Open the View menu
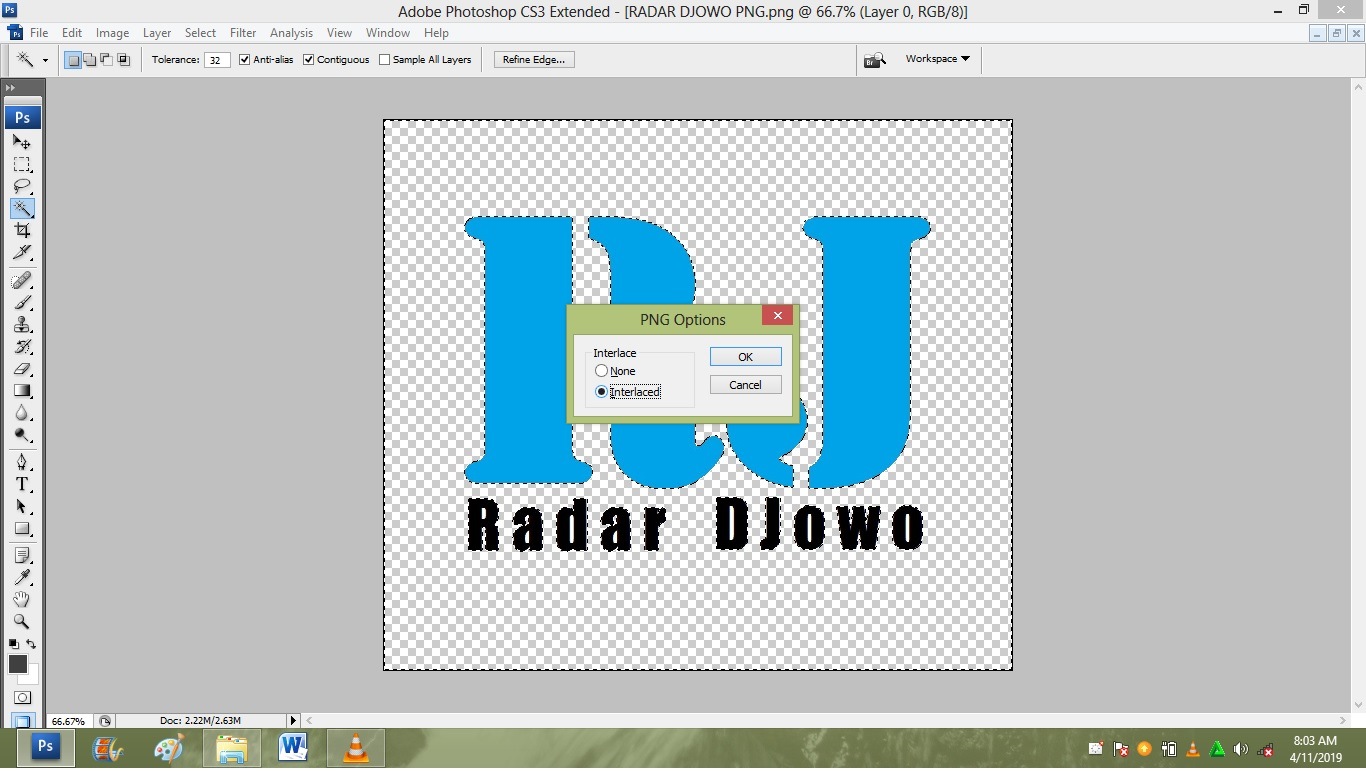Image resolution: width=1366 pixels, height=771 pixels. 339,33
